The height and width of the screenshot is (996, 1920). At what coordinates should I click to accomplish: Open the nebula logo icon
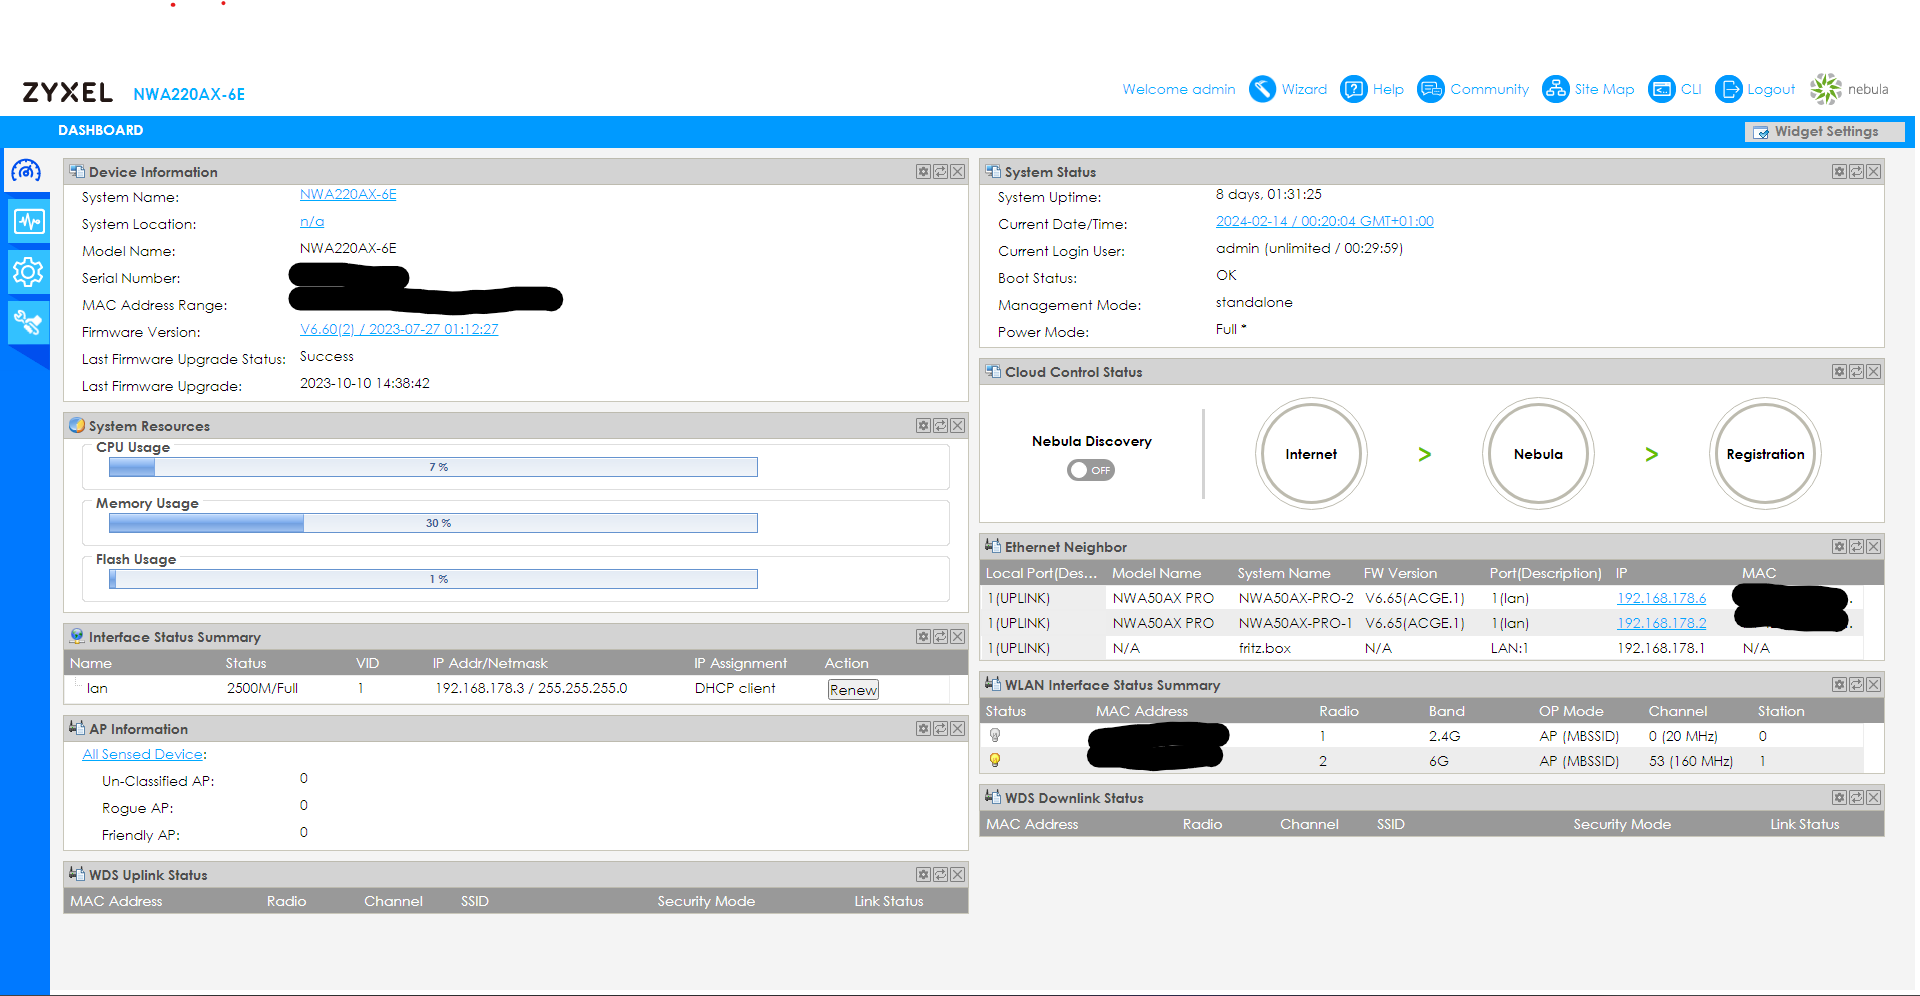click(1826, 89)
